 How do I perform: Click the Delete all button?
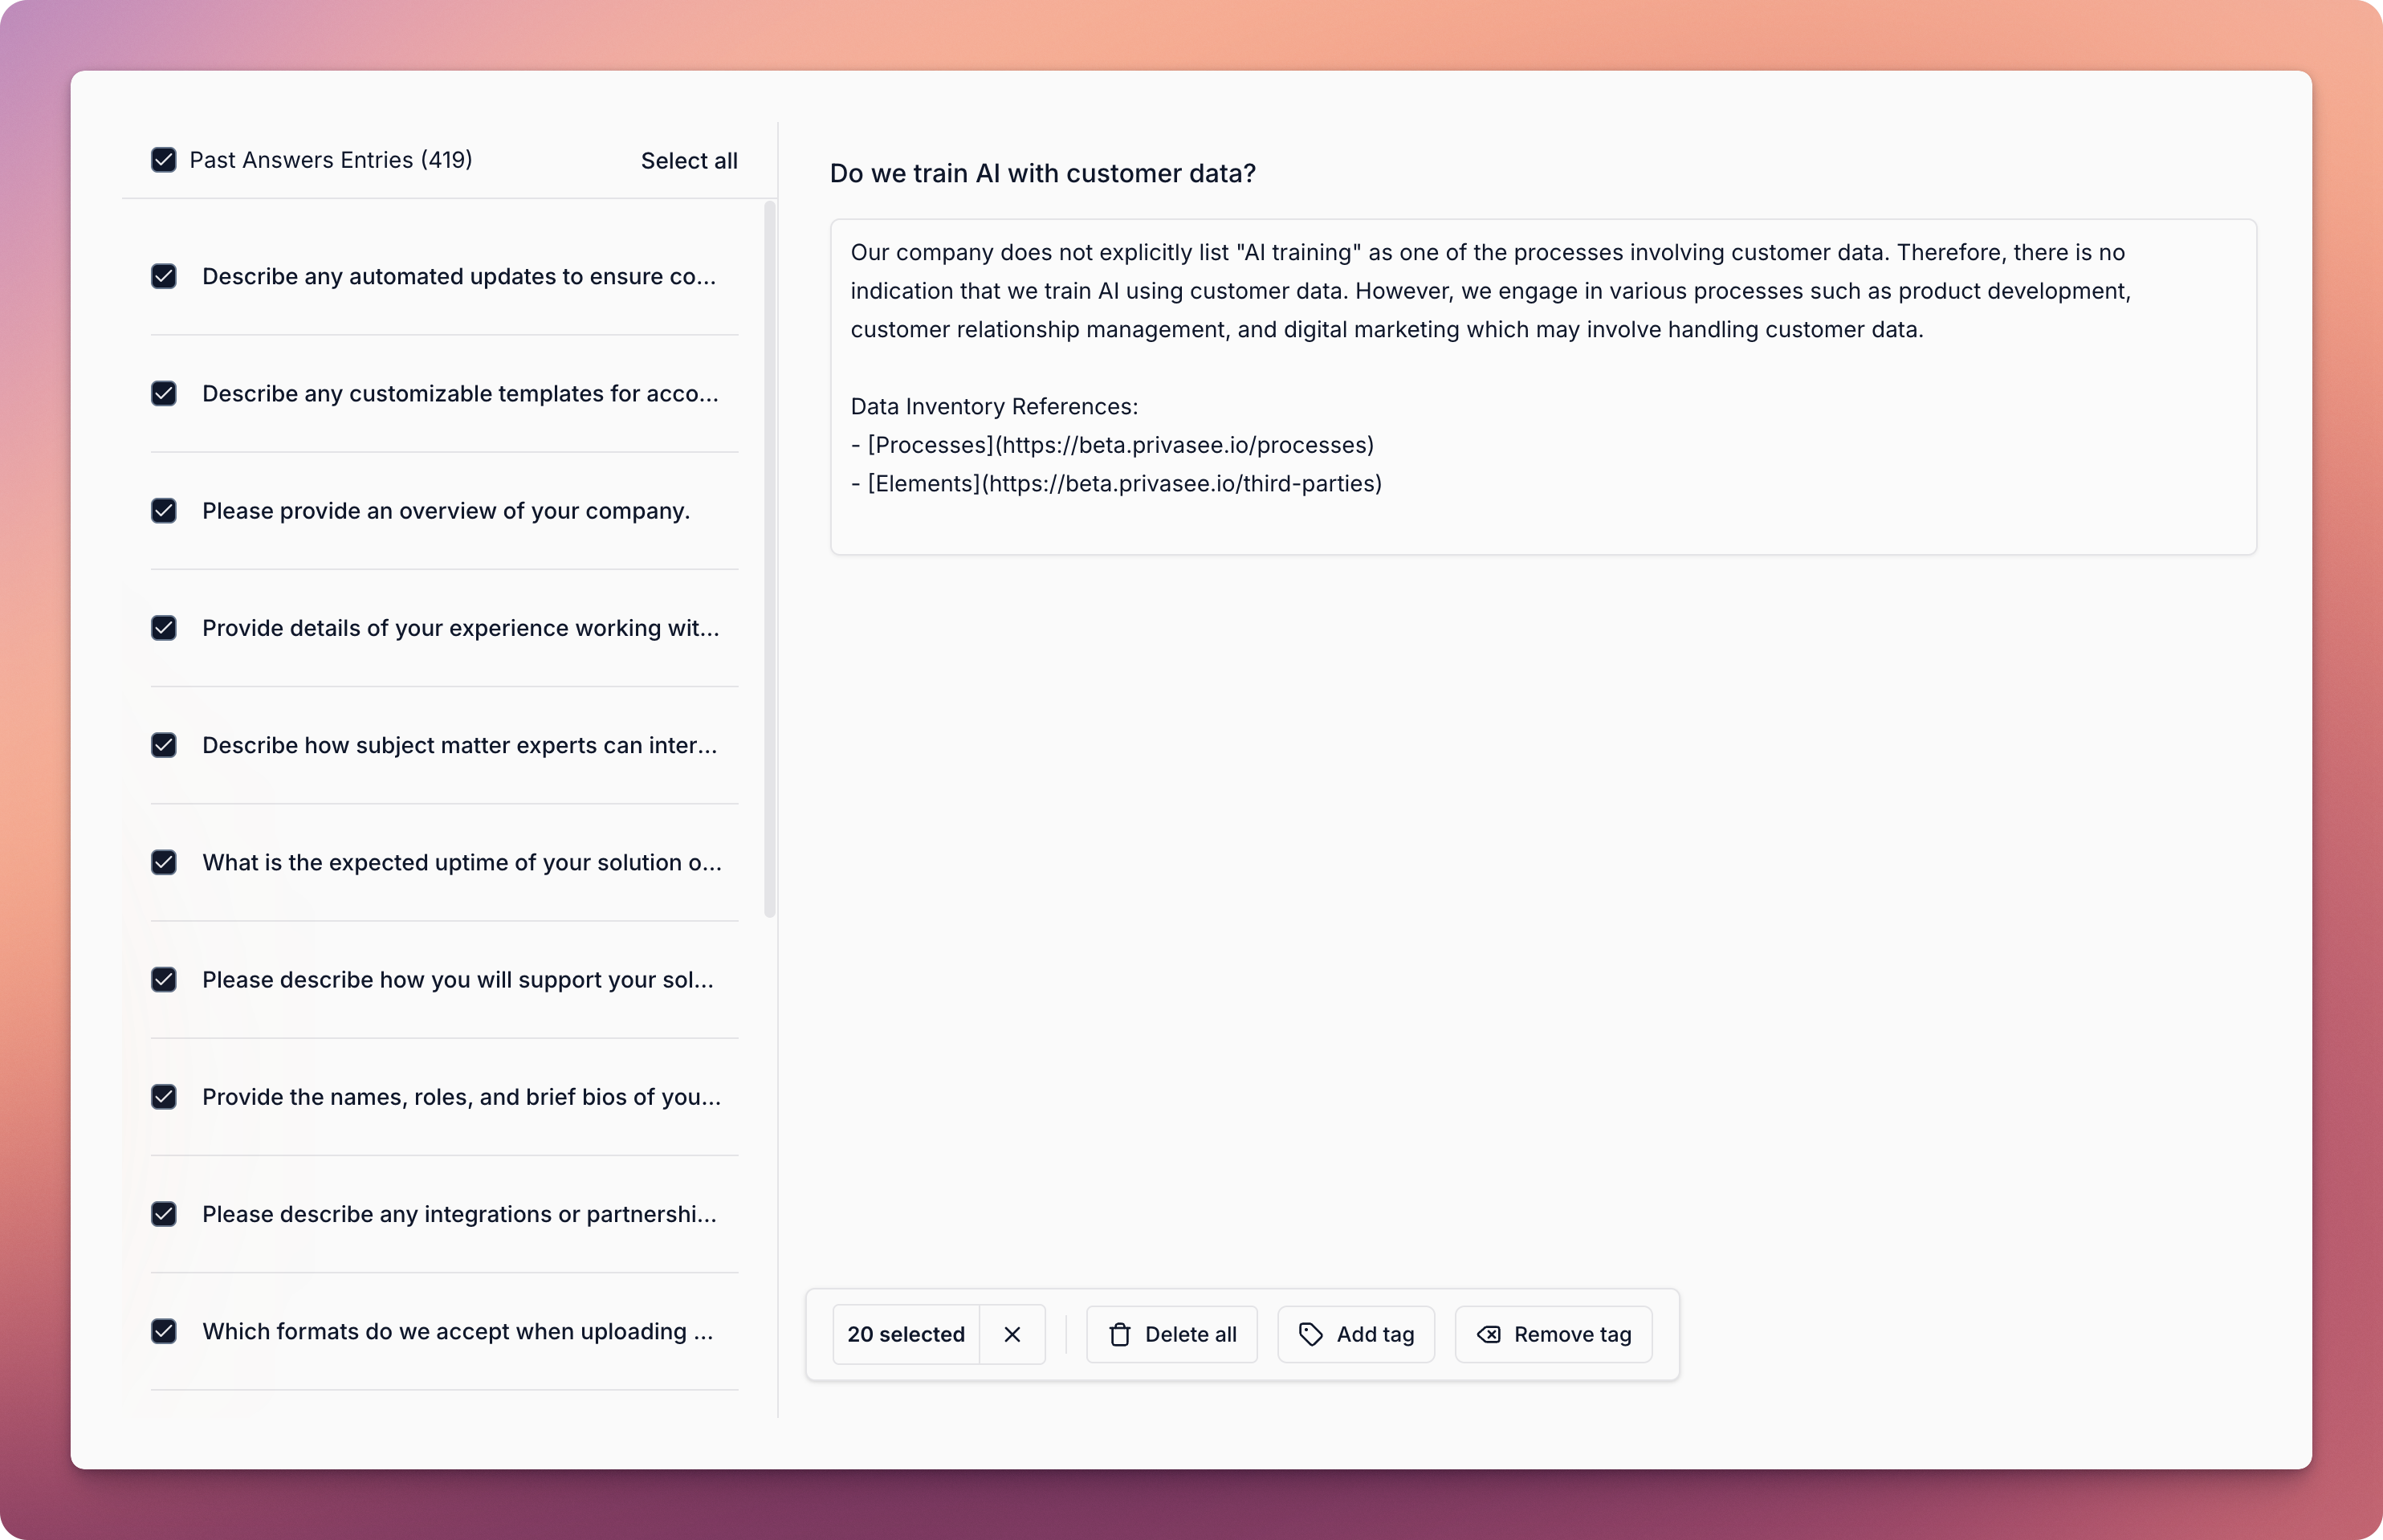click(x=1172, y=1334)
